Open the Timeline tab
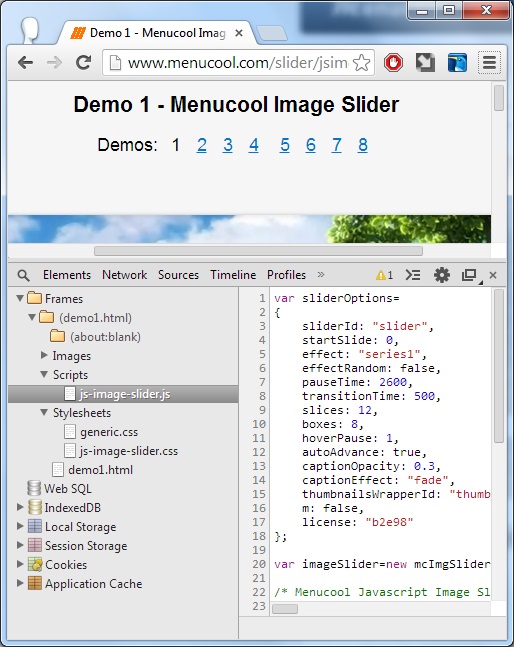514x647 pixels. click(x=233, y=275)
